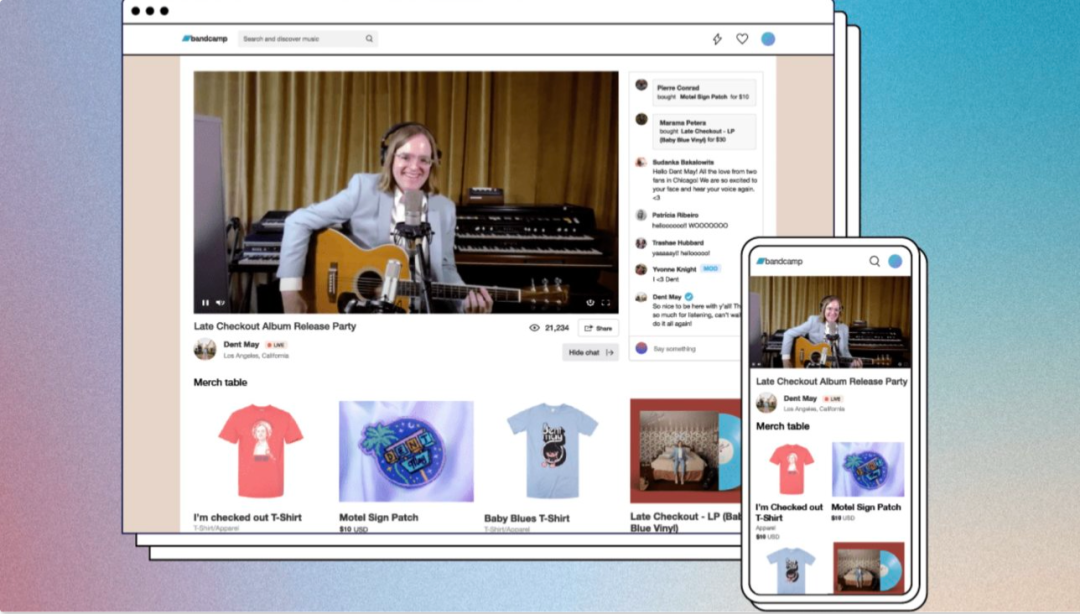The image size is (1080, 614).
Task: Click the three window dots at top-left
Action: (x=149, y=10)
